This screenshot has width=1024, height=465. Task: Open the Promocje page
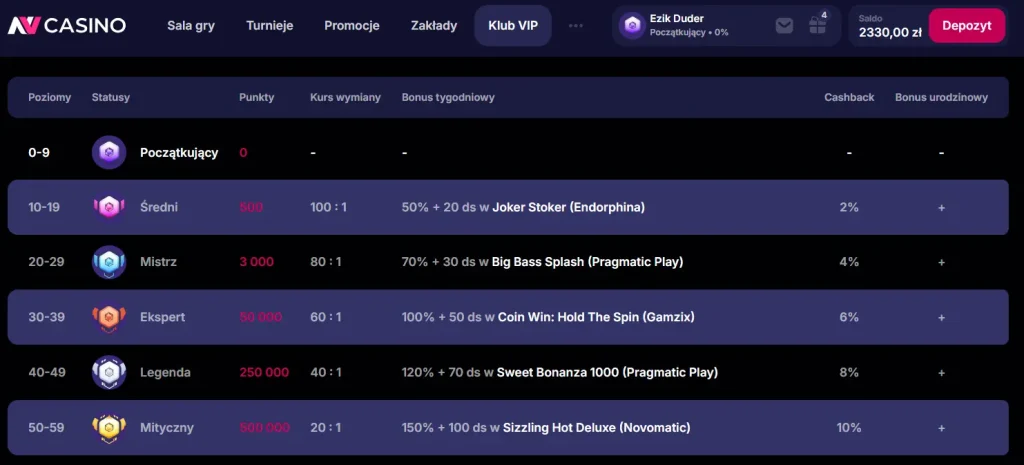(x=352, y=26)
